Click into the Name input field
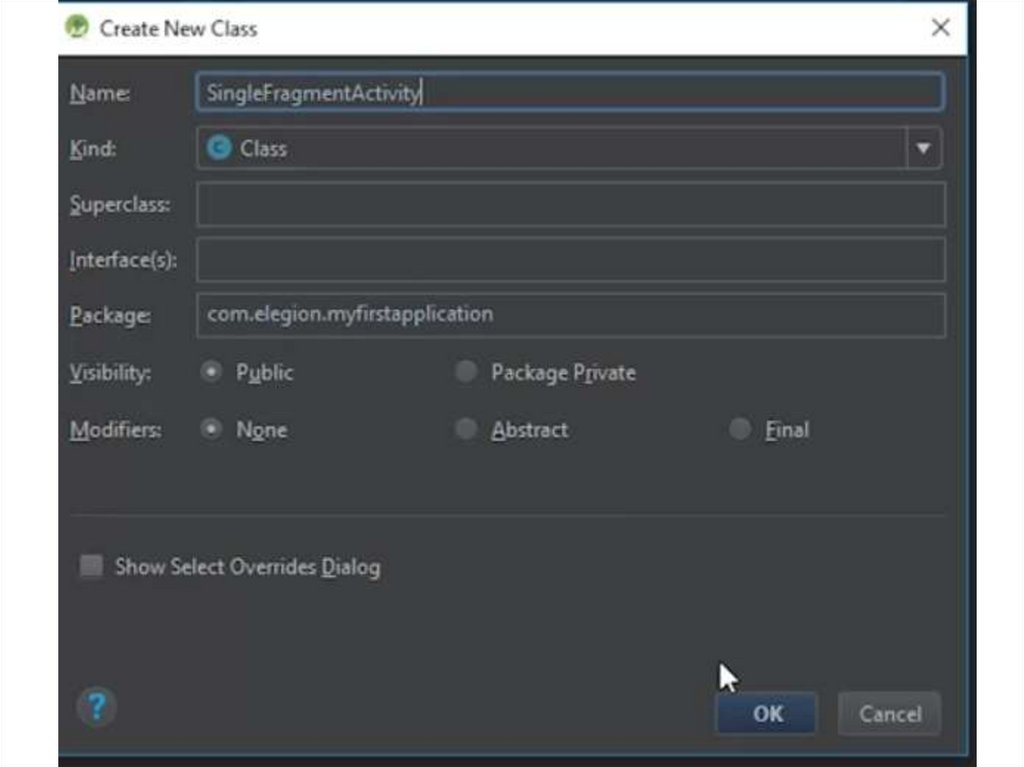Screen dimensions: 1024x767 pos(569,92)
